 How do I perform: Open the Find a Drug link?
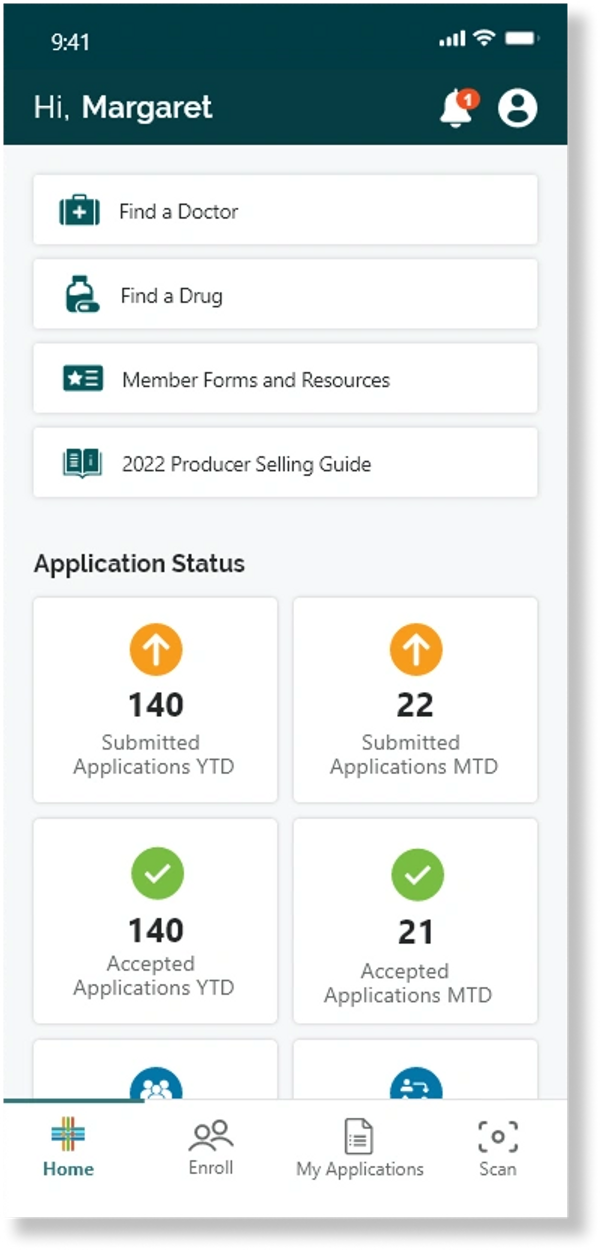[x=285, y=295]
